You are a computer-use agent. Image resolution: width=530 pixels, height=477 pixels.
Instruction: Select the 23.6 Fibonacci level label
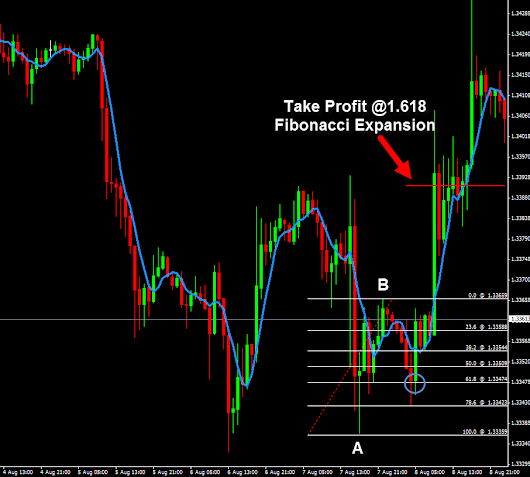tap(486, 327)
